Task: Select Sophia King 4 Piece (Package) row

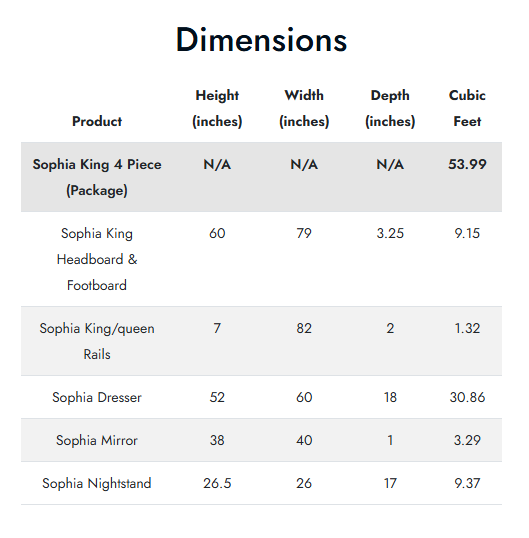Action: 261,177
